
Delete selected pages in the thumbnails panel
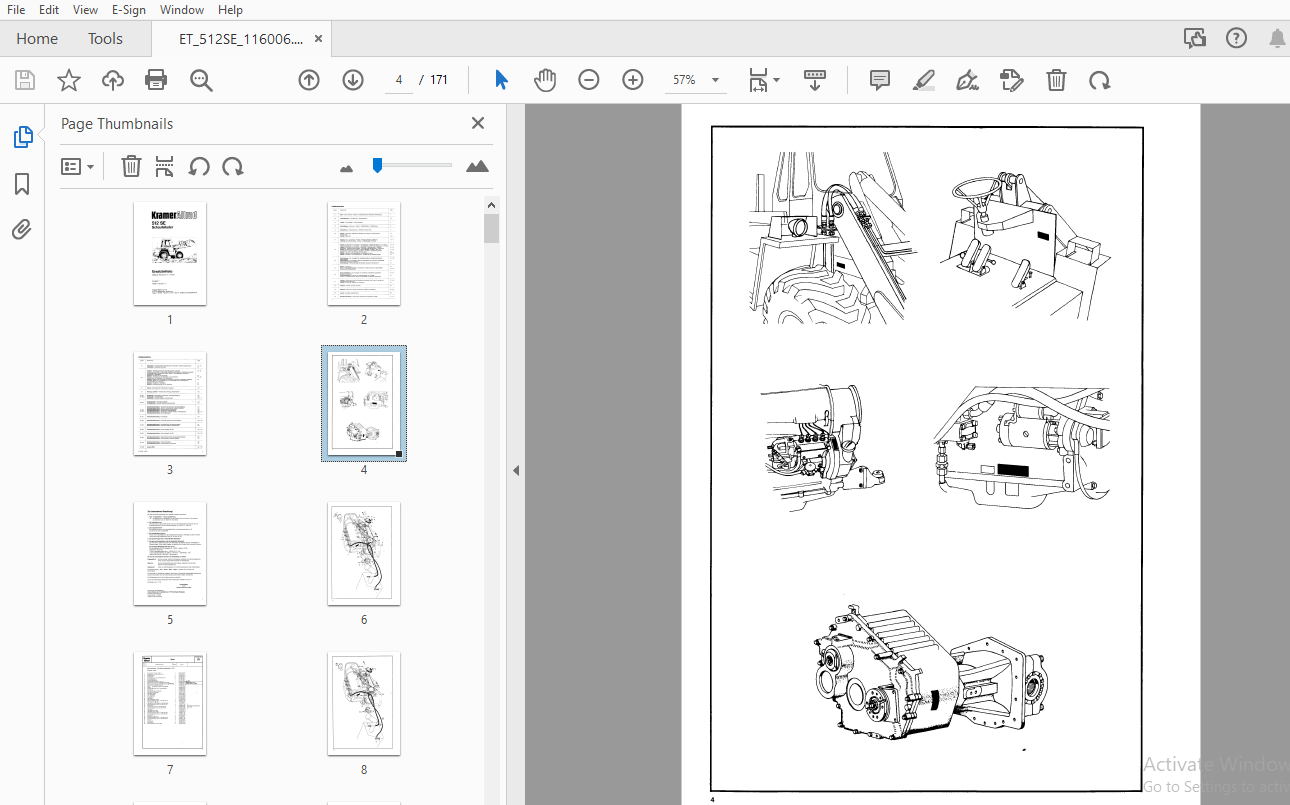point(131,166)
